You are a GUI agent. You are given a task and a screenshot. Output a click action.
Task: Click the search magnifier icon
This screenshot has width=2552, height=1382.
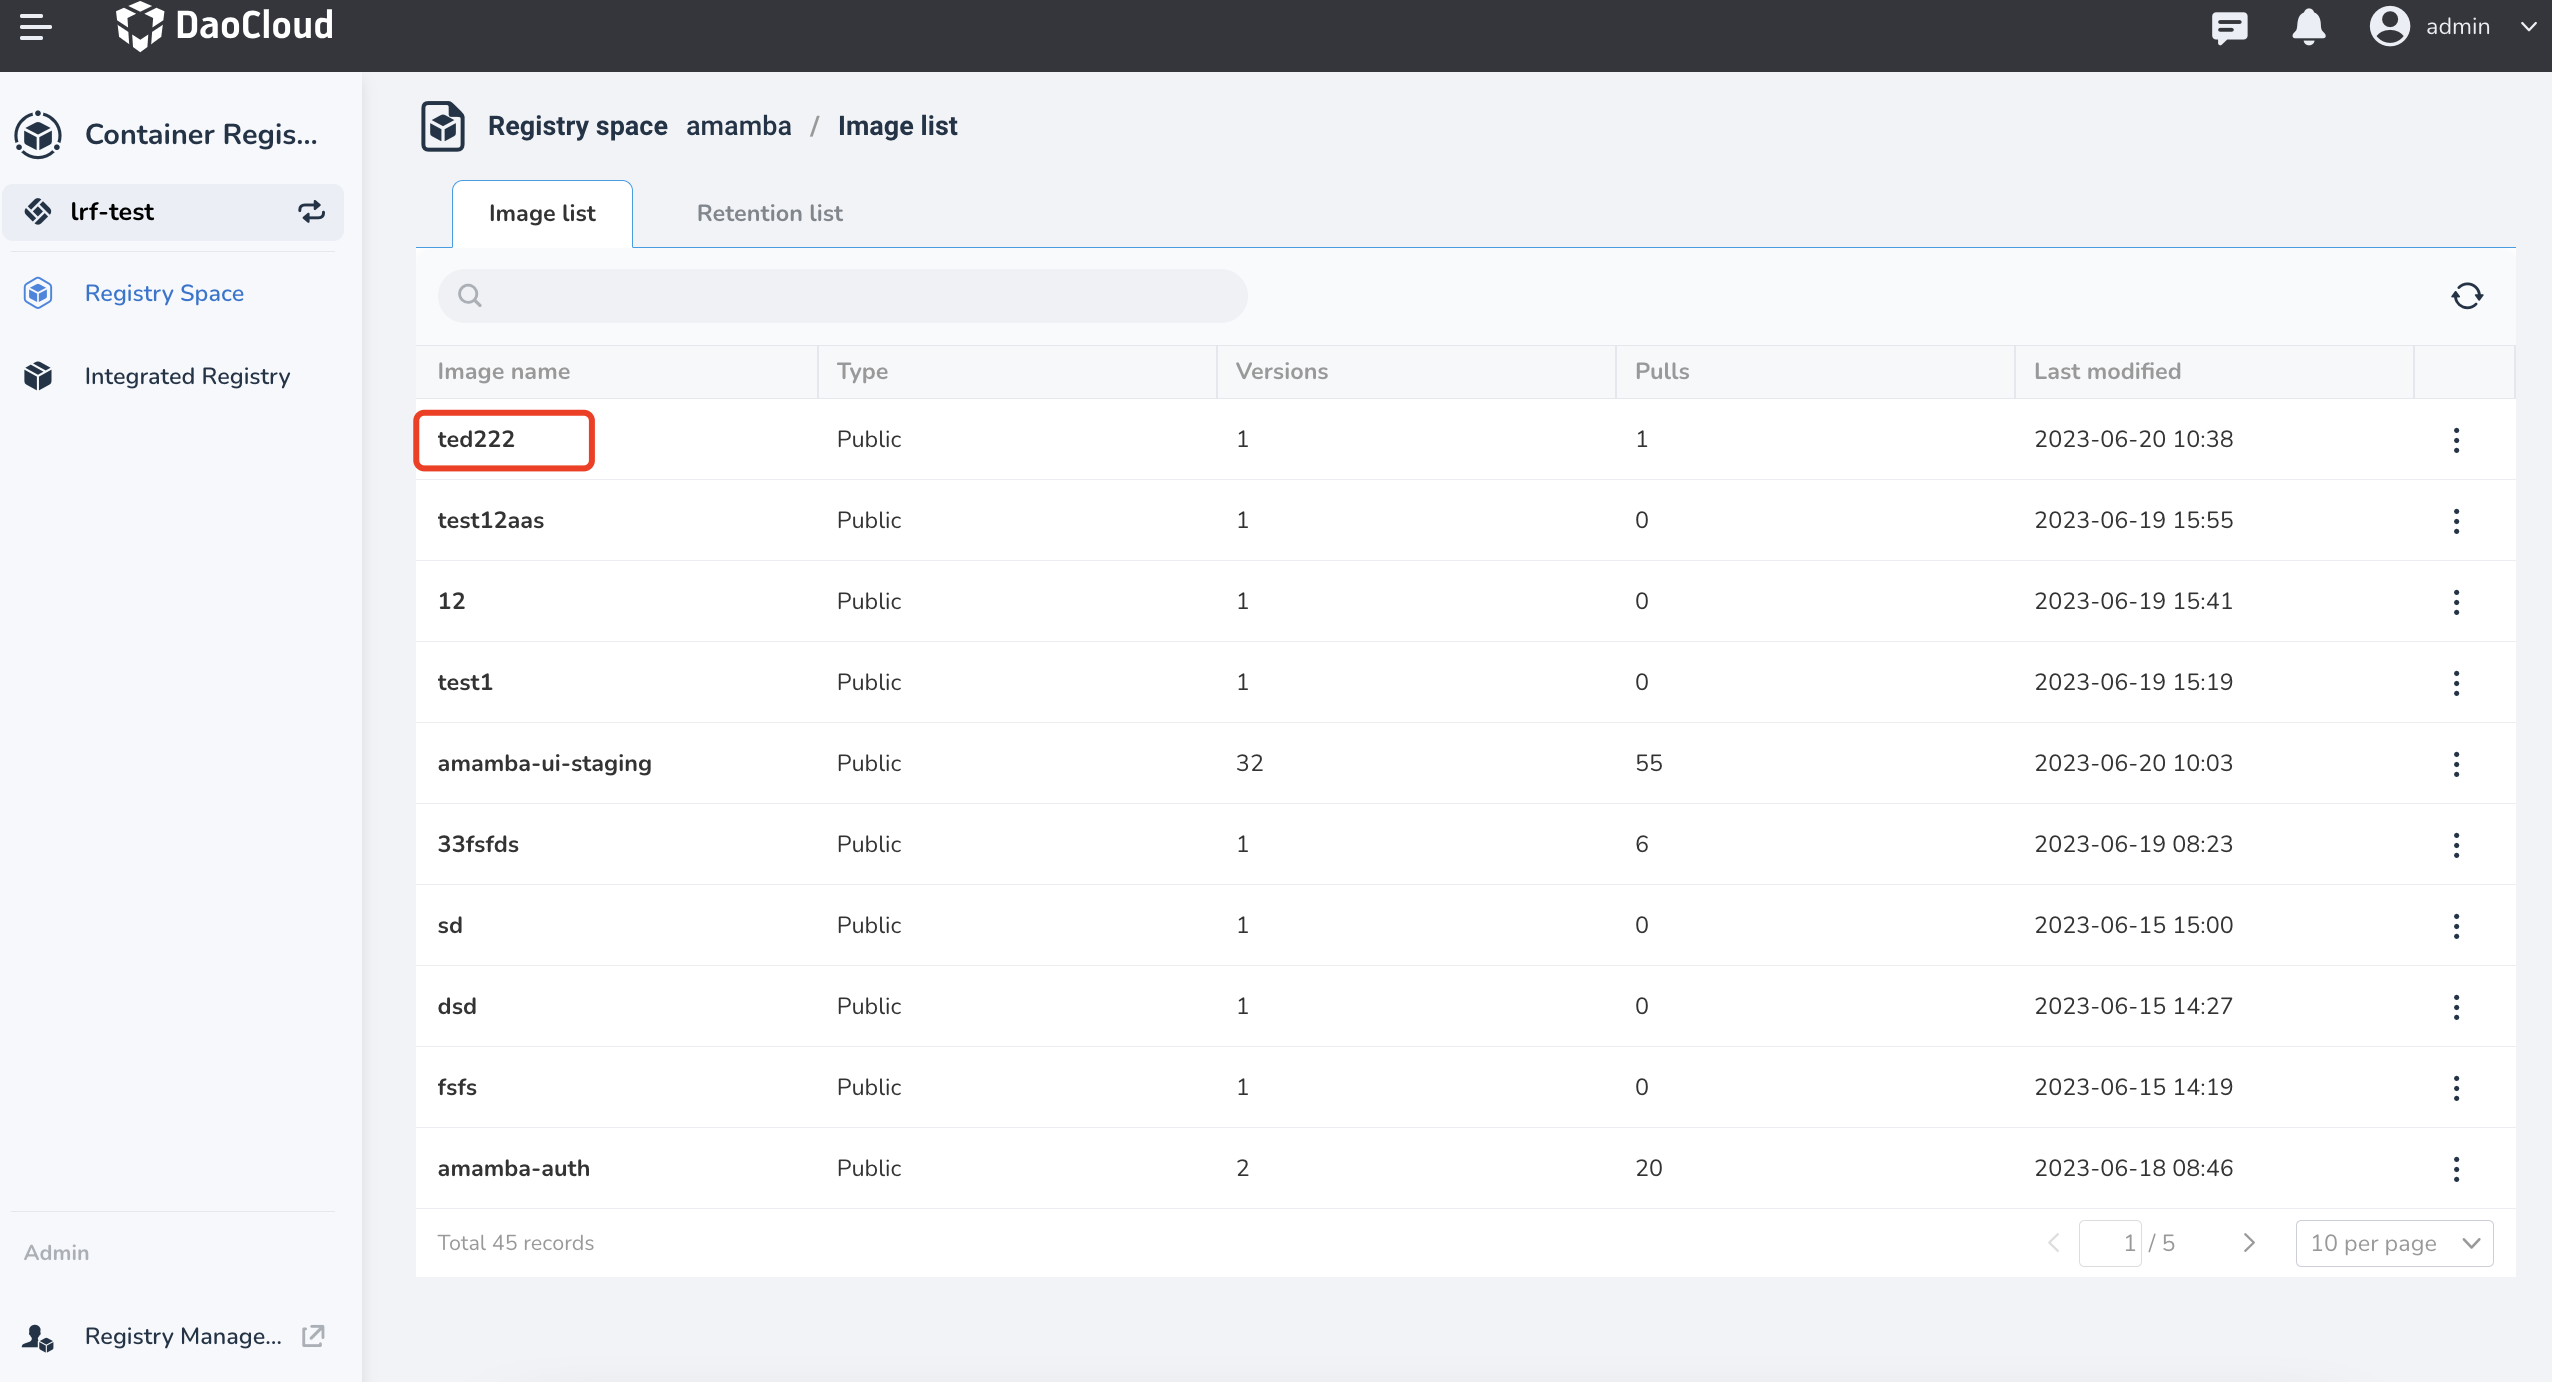coord(470,295)
